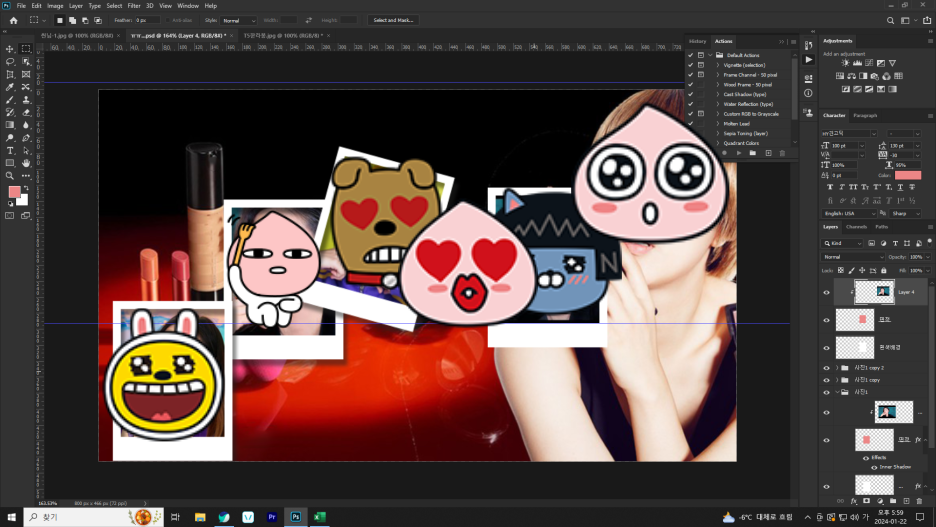Toggle Molten Lead action checkmark
The height and width of the screenshot is (527, 936).
click(x=691, y=124)
